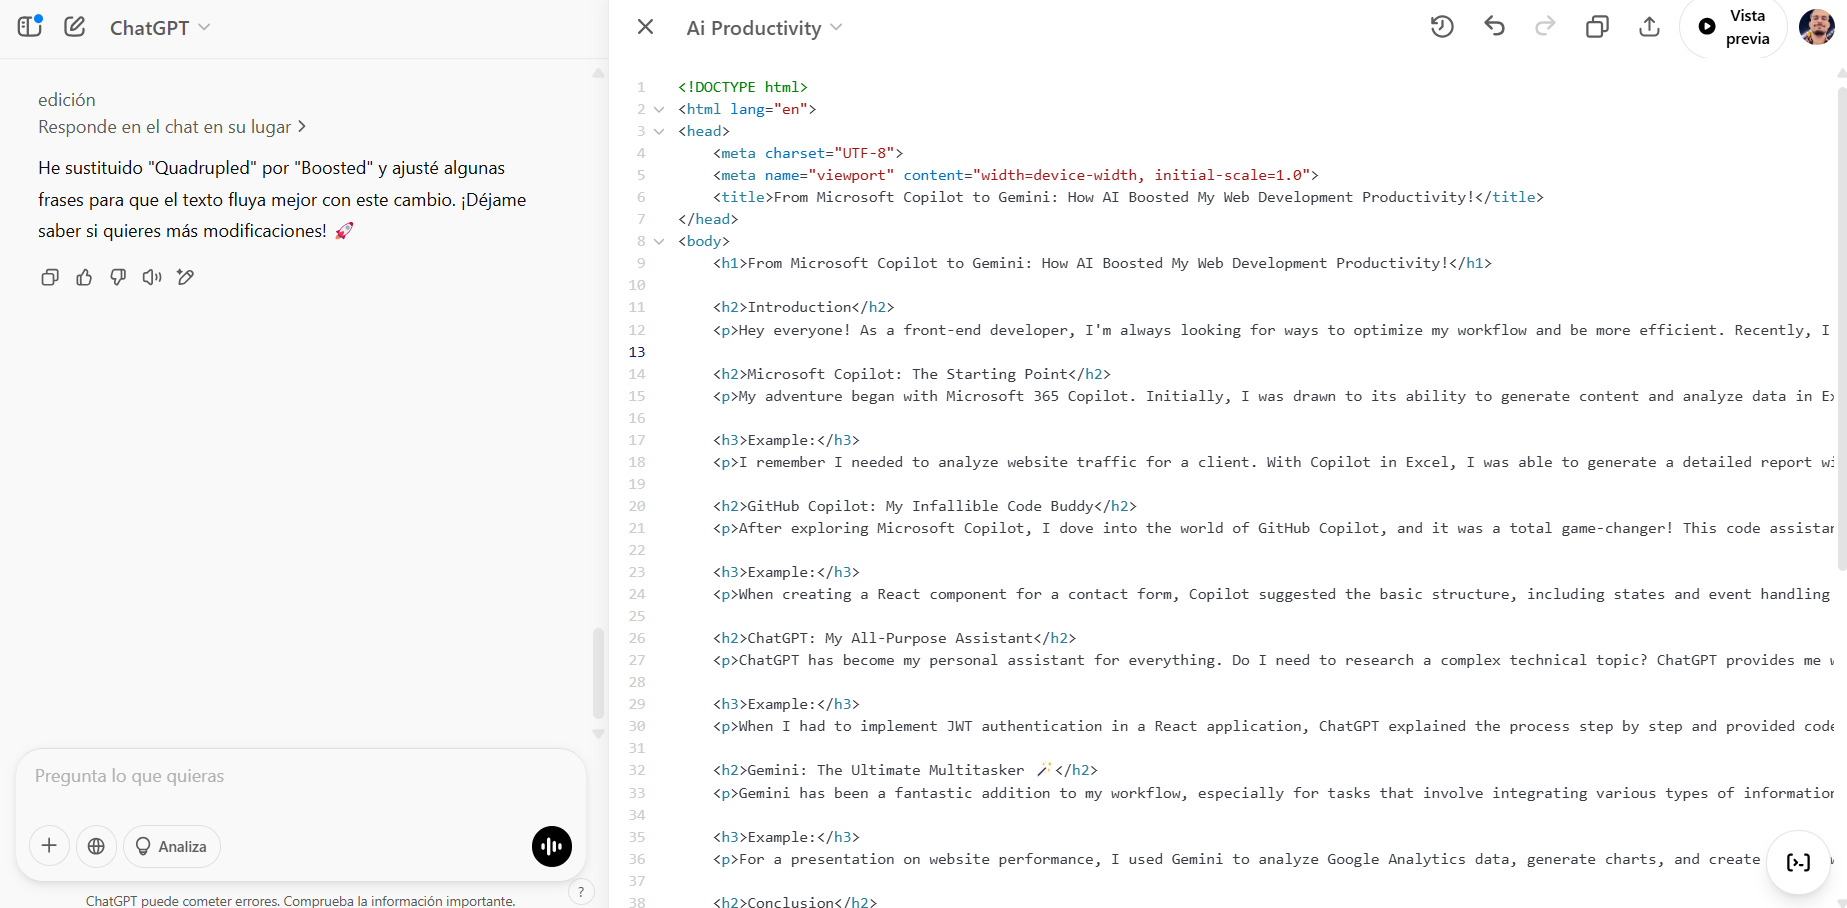This screenshot has height=908, width=1847.
Task: Copy the assistant's message
Action: click(x=50, y=277)
